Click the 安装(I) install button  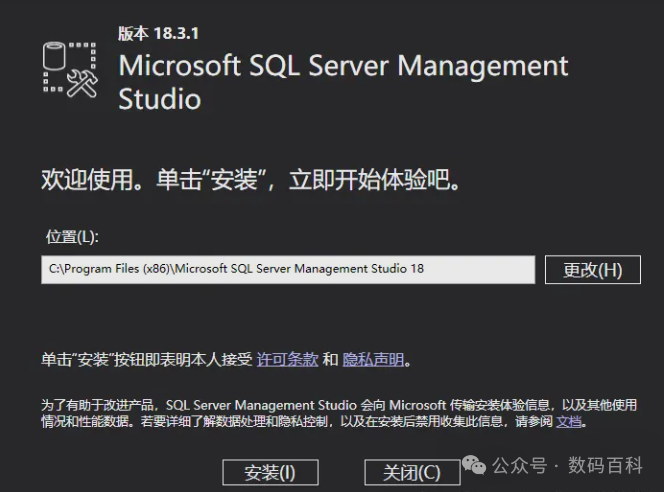(x=270, y=472)
